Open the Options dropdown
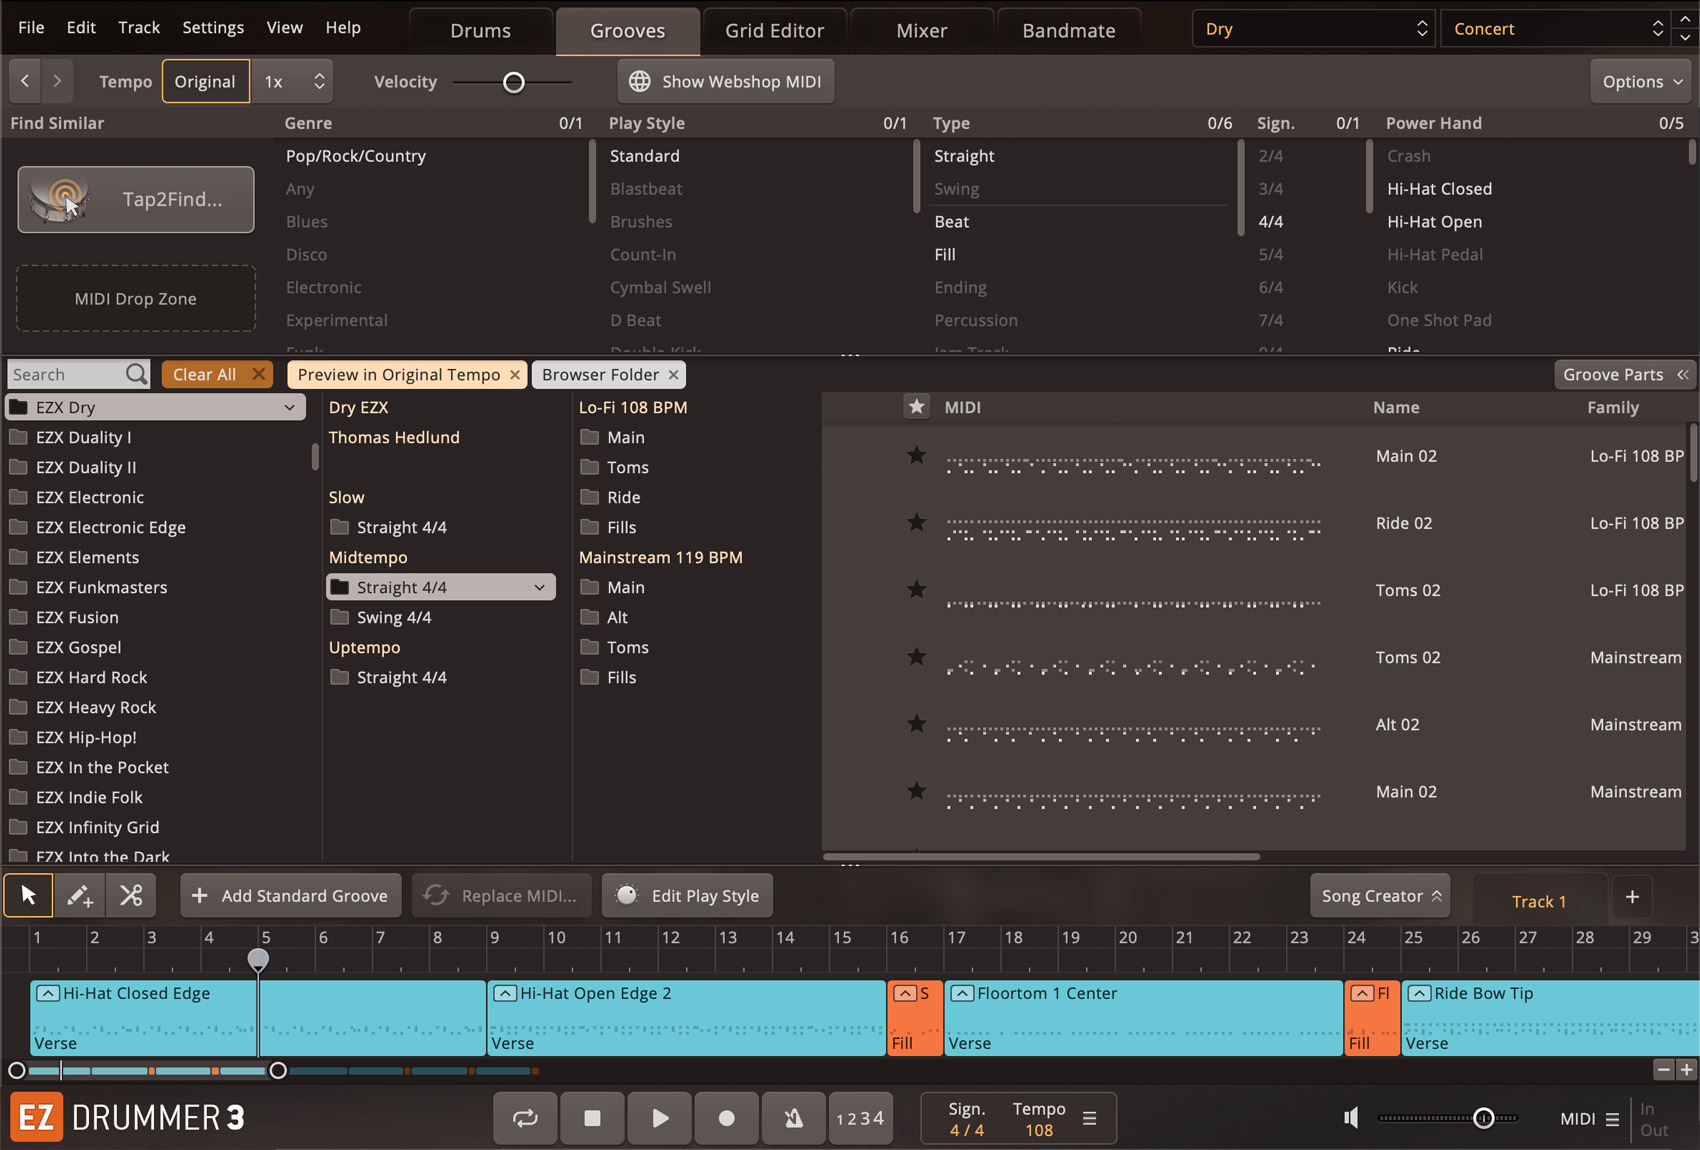The height and width of the screenshot is (1150, 1700). point(1641,82)
